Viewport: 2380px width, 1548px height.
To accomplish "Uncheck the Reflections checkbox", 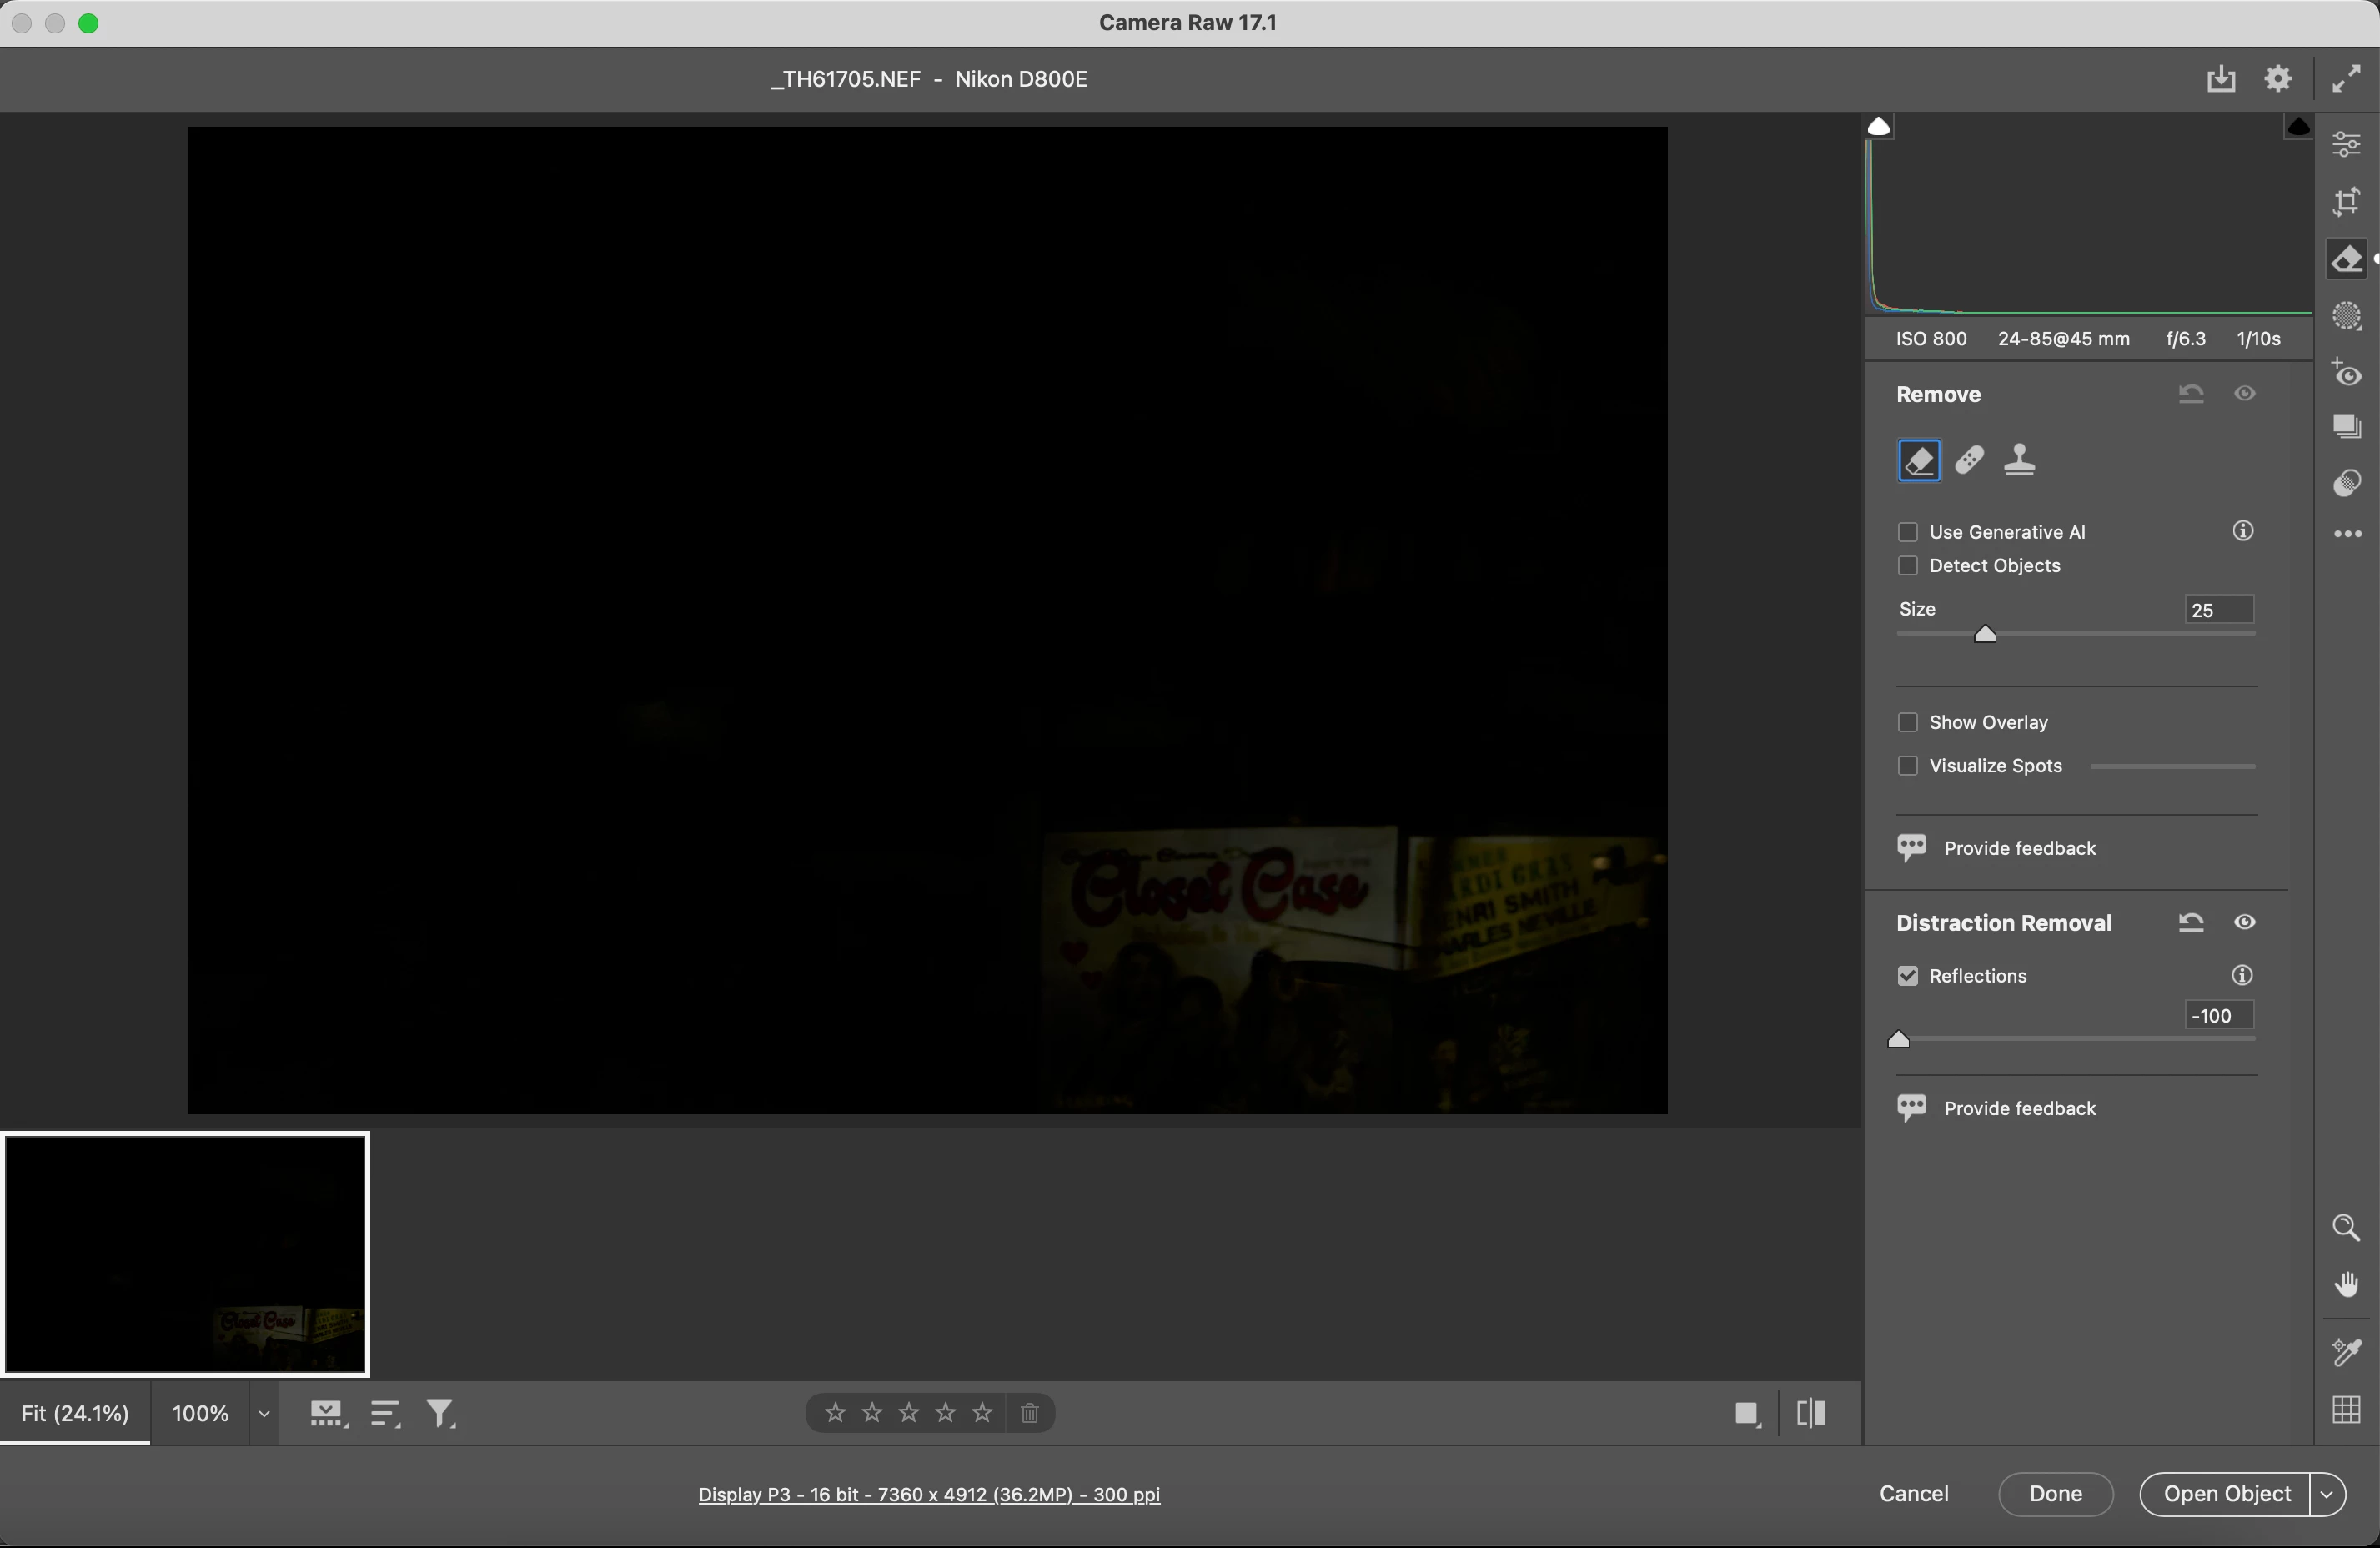I will tap(1908, 976).
